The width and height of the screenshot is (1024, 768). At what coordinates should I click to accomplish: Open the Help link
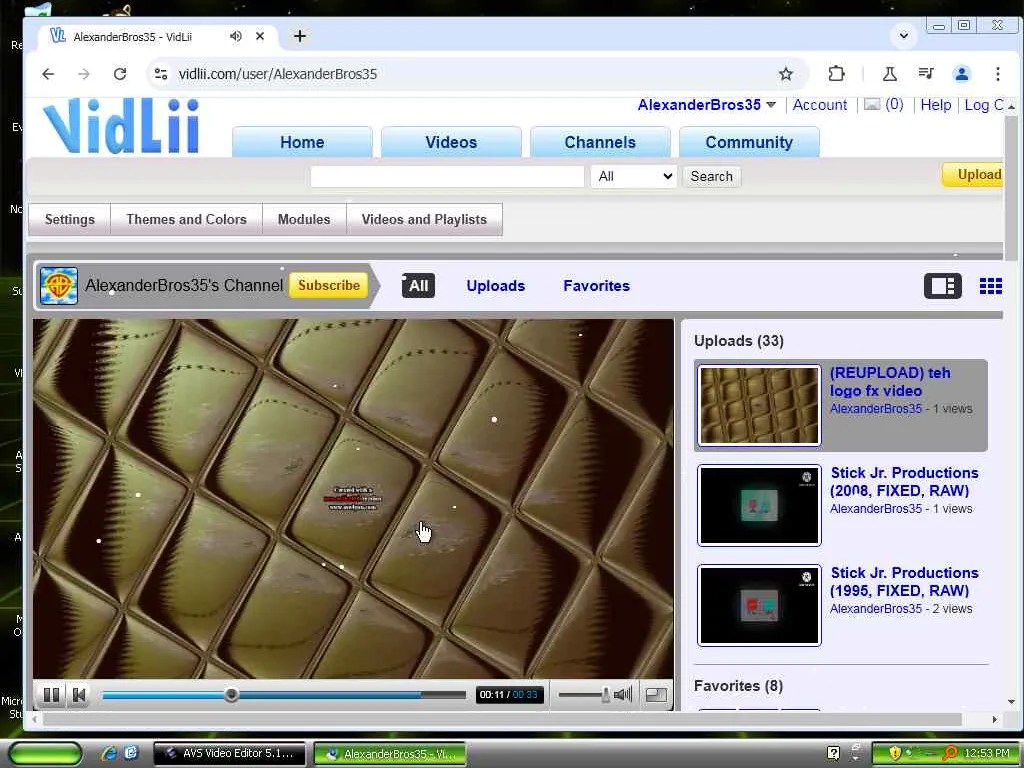[935, 104]
